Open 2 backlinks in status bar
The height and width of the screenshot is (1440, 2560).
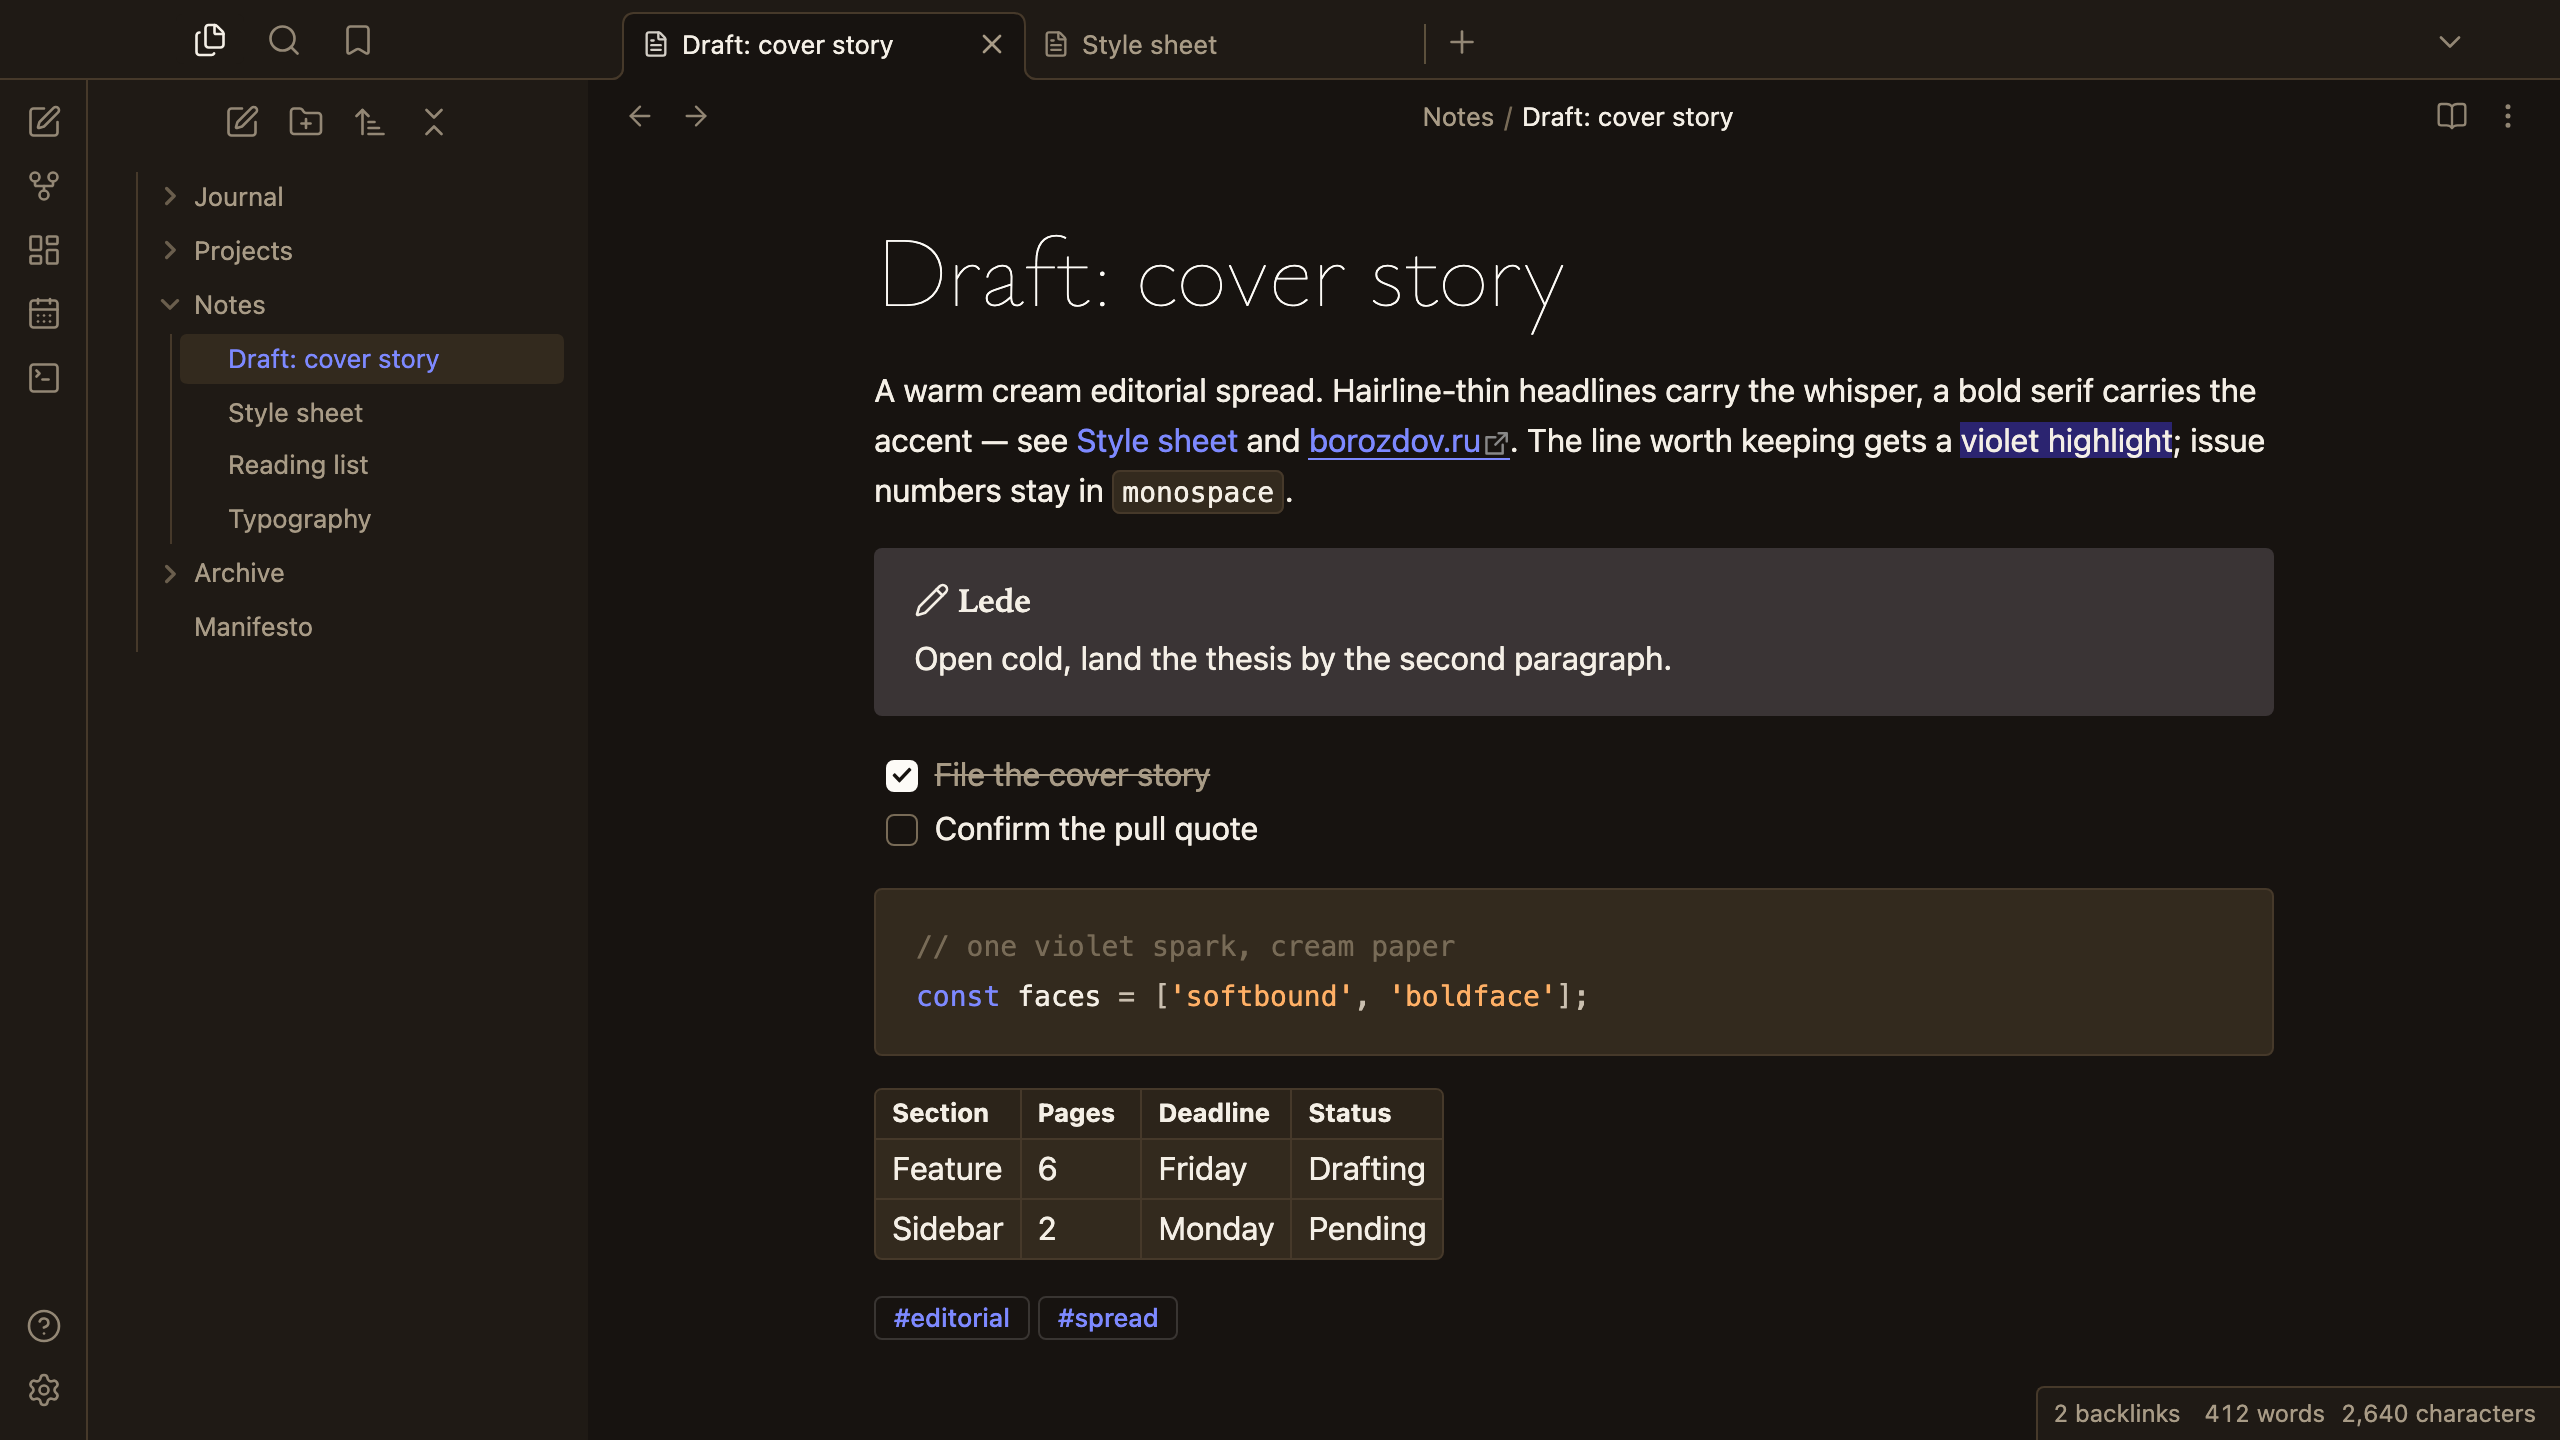click(2117, 1413)
